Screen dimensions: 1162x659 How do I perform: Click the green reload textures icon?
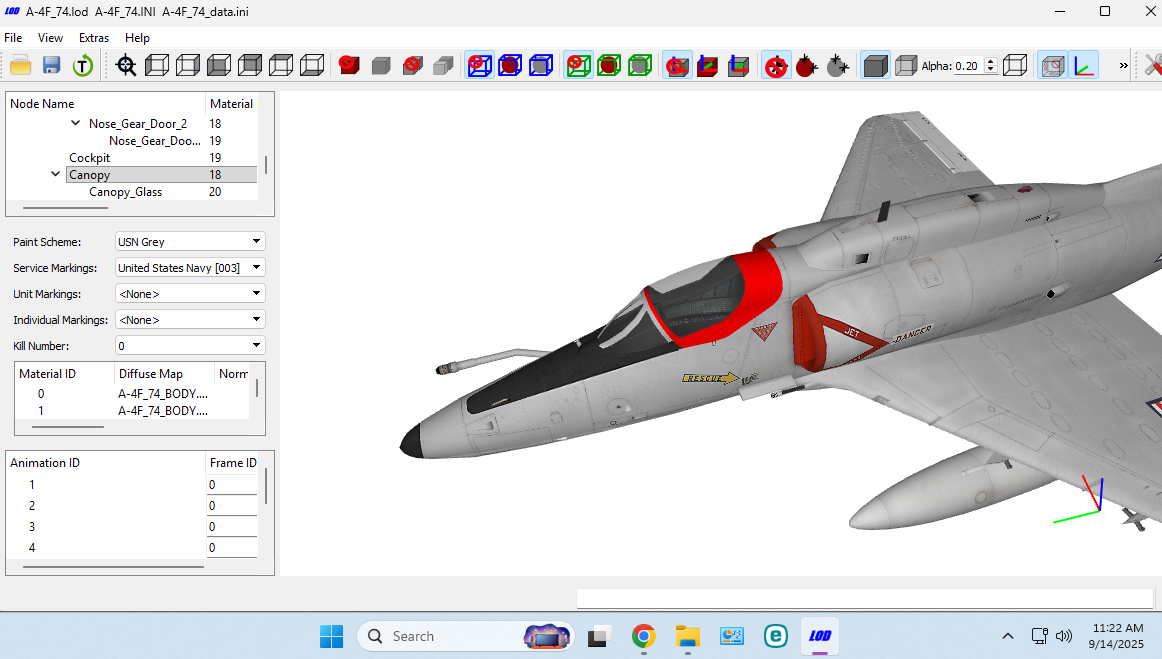[82, 65]
